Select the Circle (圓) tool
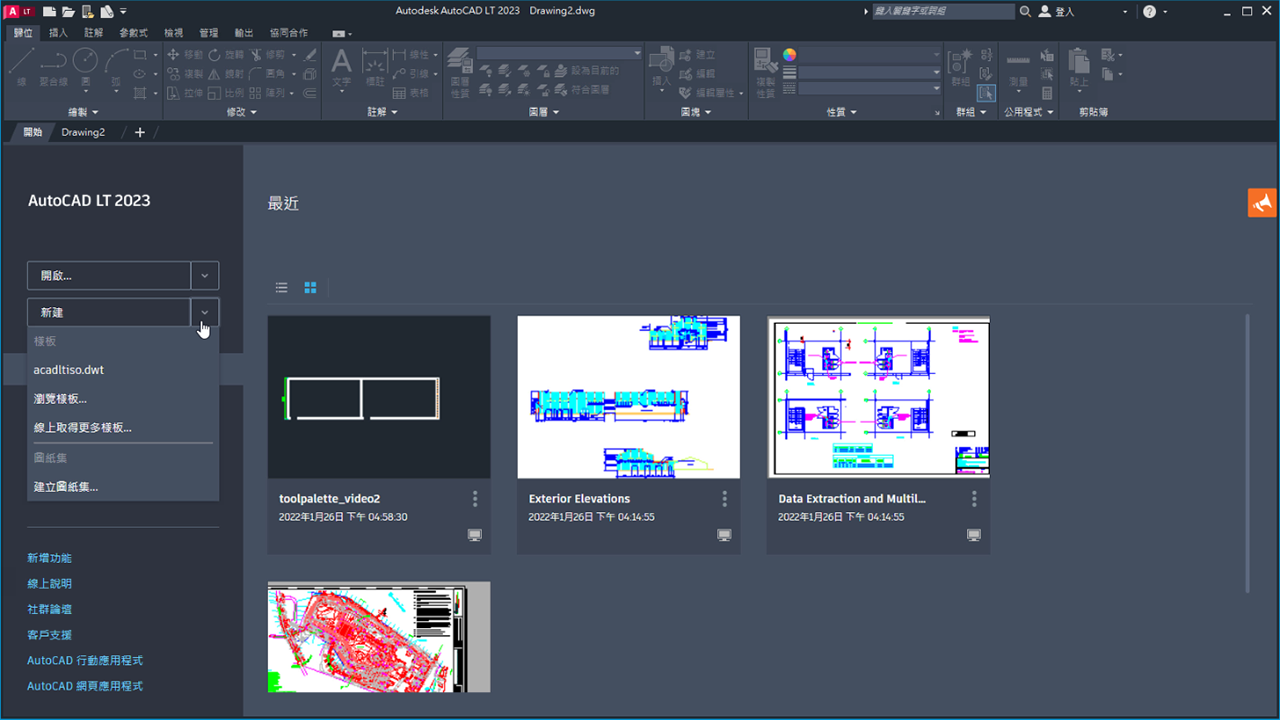This screenshot has height=720, width=1280. coord(85,66)
